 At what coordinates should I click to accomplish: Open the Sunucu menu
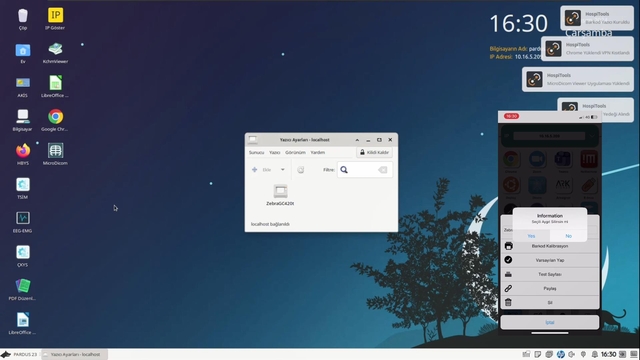pos(256,152)
